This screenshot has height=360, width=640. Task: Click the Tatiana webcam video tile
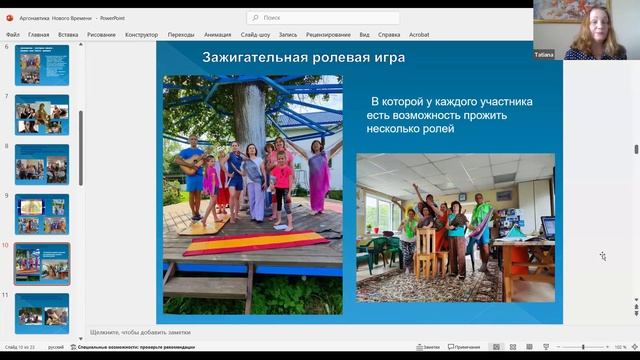586,30
